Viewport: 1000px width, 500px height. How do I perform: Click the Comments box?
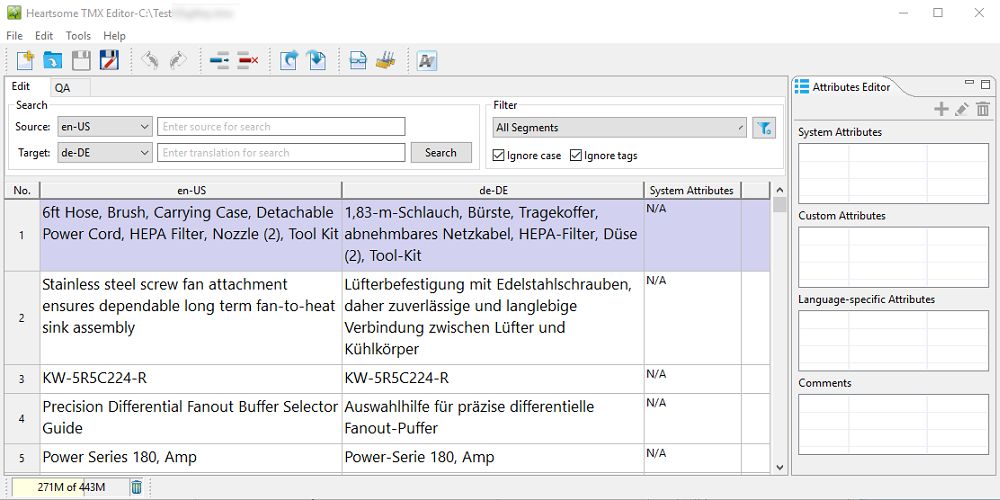click(x=893, y=424)
